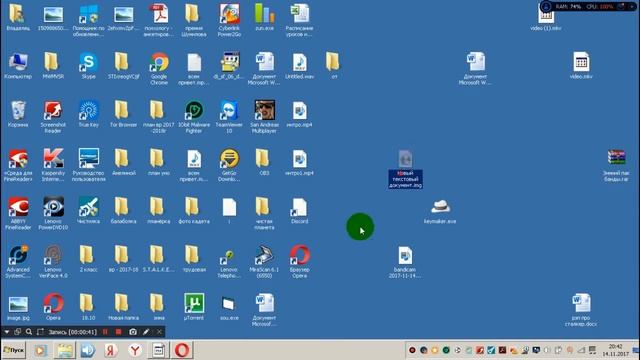
Task: Select the rectangle area capture mode icon
Action: (40, 332)
